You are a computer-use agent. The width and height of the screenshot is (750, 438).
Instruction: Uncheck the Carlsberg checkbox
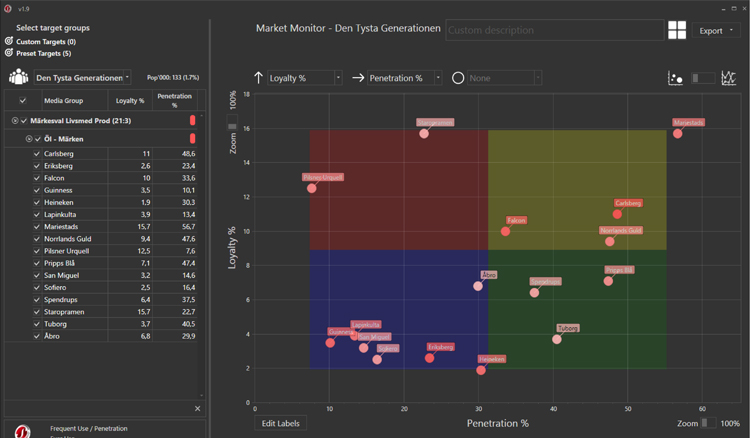click(x=37, y=154)
